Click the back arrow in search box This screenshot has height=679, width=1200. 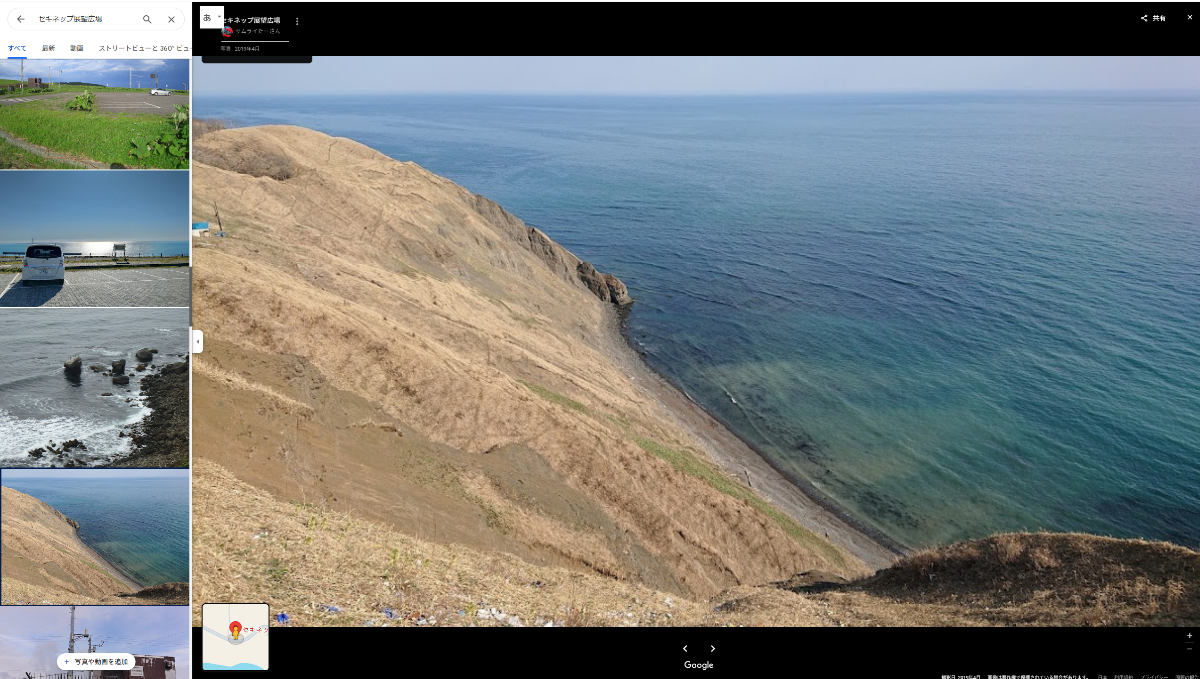click(20, 19)
